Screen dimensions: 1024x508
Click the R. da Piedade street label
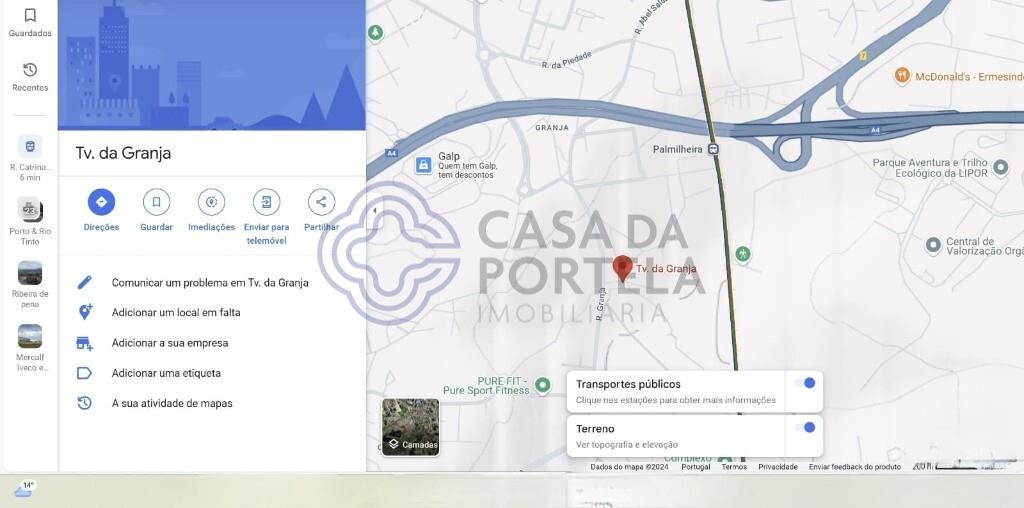tap(566, 60)
